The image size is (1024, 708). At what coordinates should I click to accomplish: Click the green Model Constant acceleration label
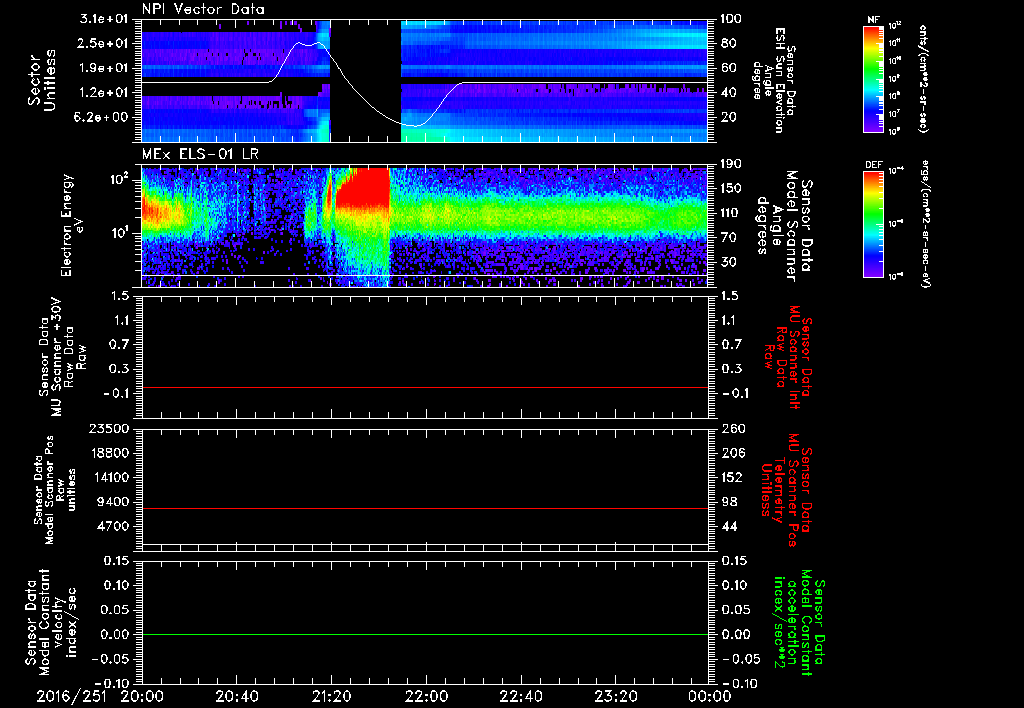tap(799, 622)
